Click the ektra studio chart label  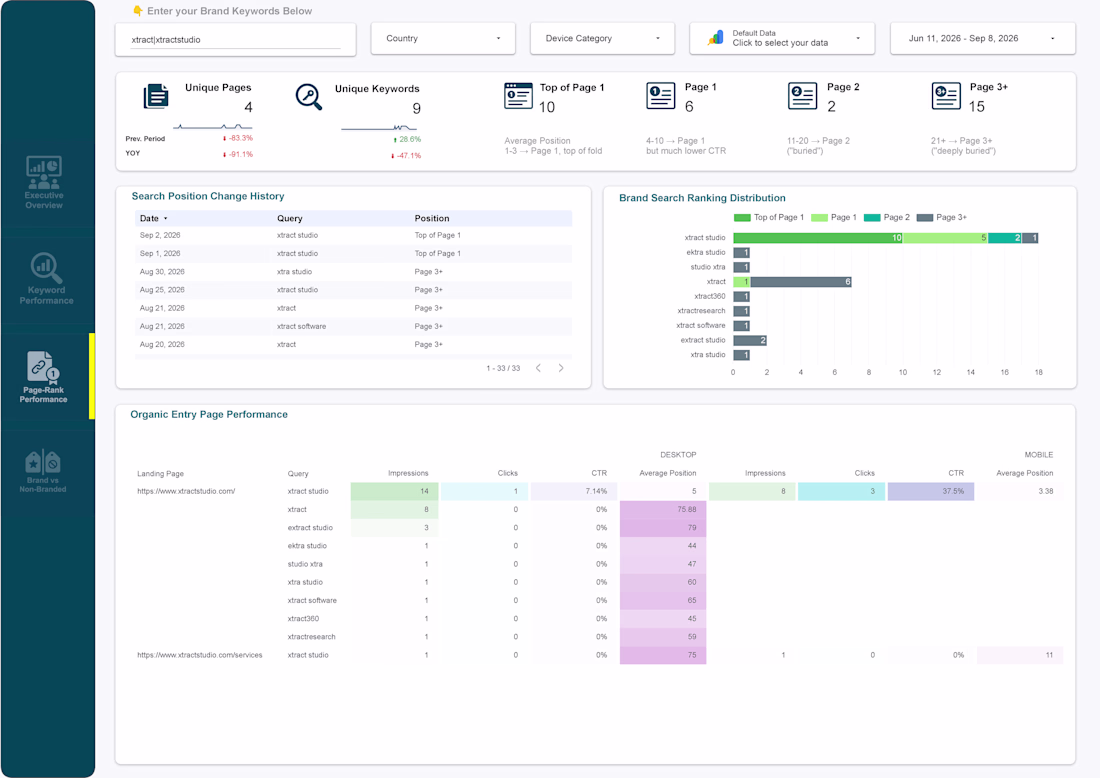(706, 253)
